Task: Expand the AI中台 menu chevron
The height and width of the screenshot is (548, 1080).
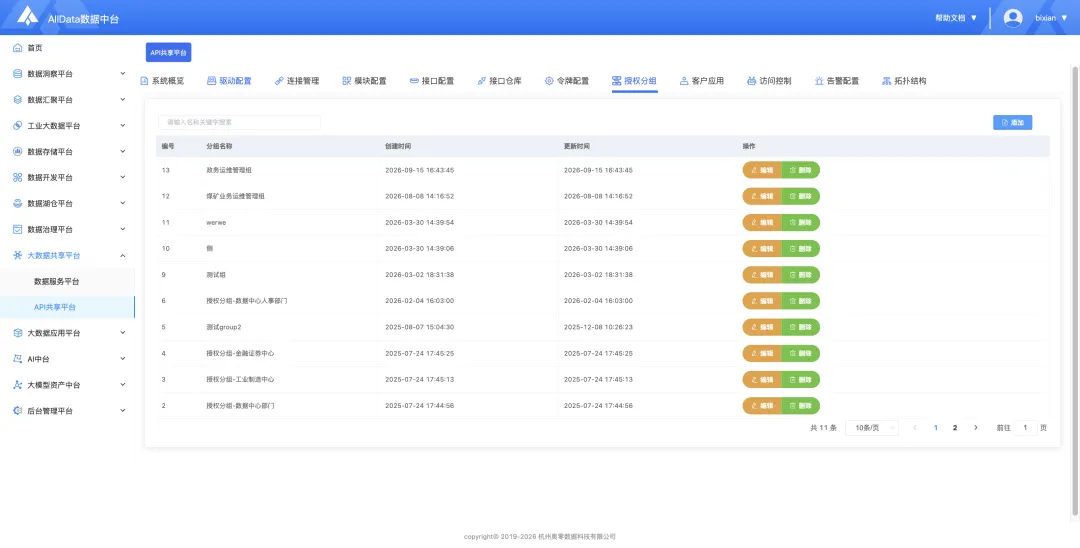Action: [x=123, y=359]
